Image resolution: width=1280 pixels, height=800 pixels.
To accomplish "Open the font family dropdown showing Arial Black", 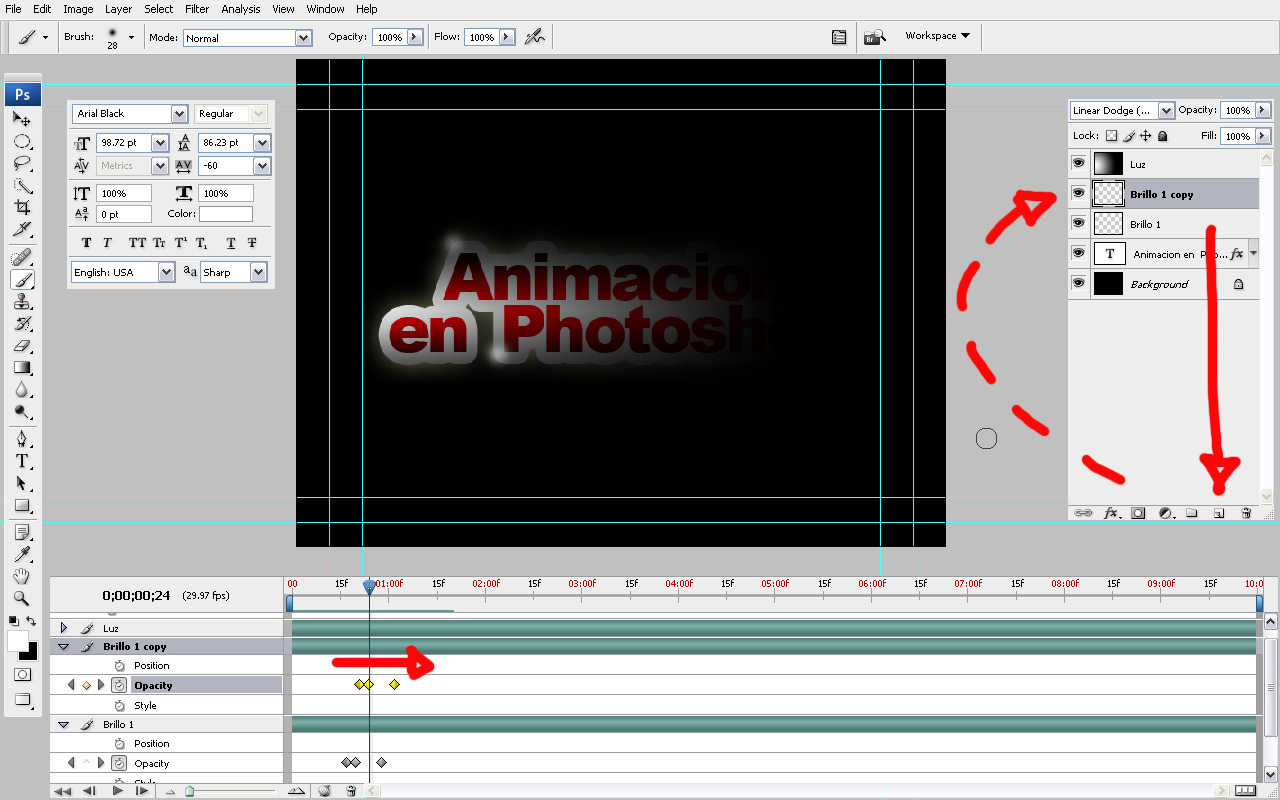I will pyautogui.click(x=179, y=114).
